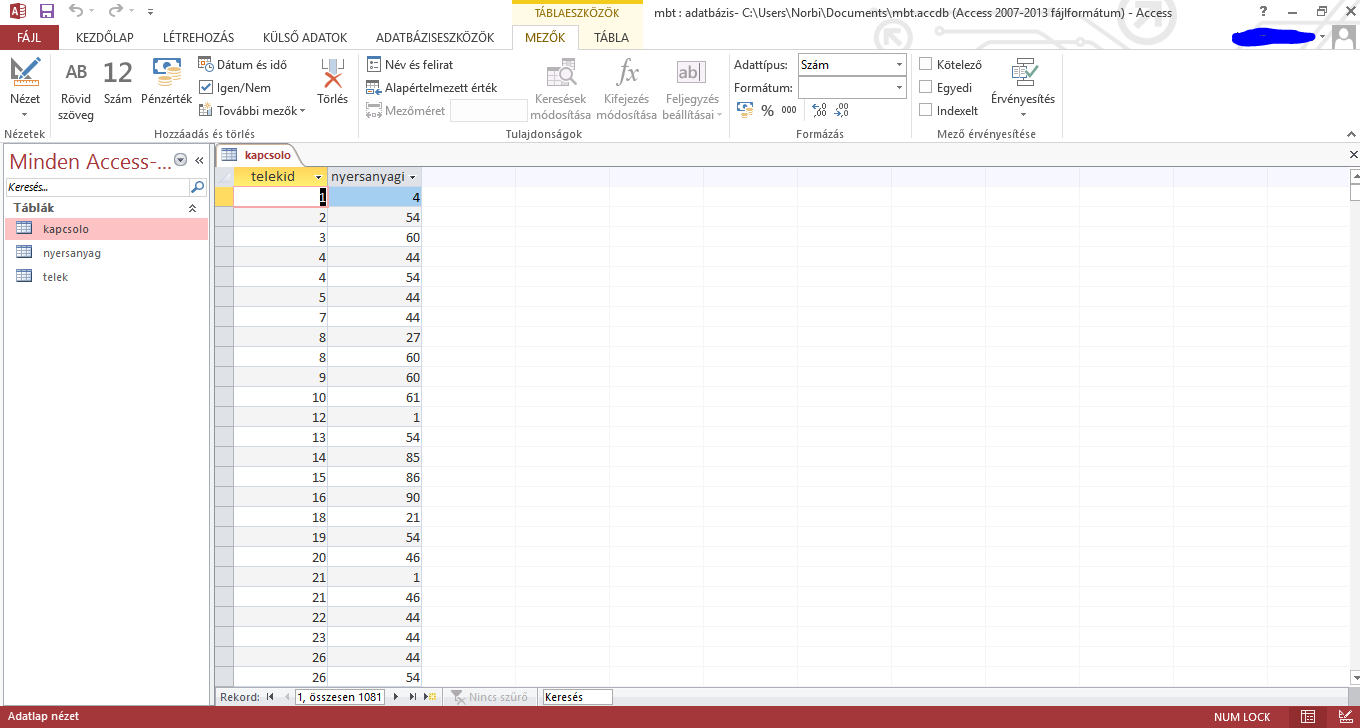The height and width of the screenshot is (728, 1360).
Task: Click the Keresés search box in record bar
Action: [577, 697]
